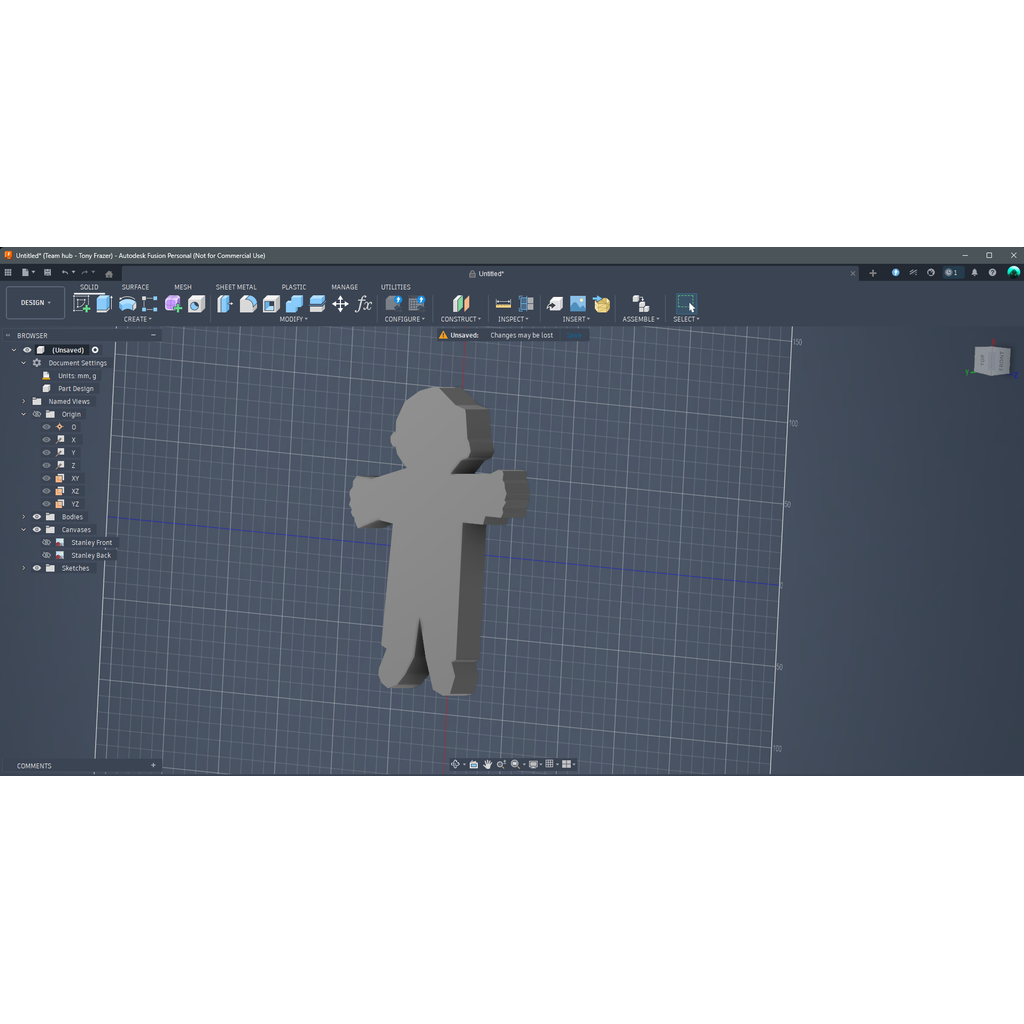Click the job status clock indicator

point(952,272)
